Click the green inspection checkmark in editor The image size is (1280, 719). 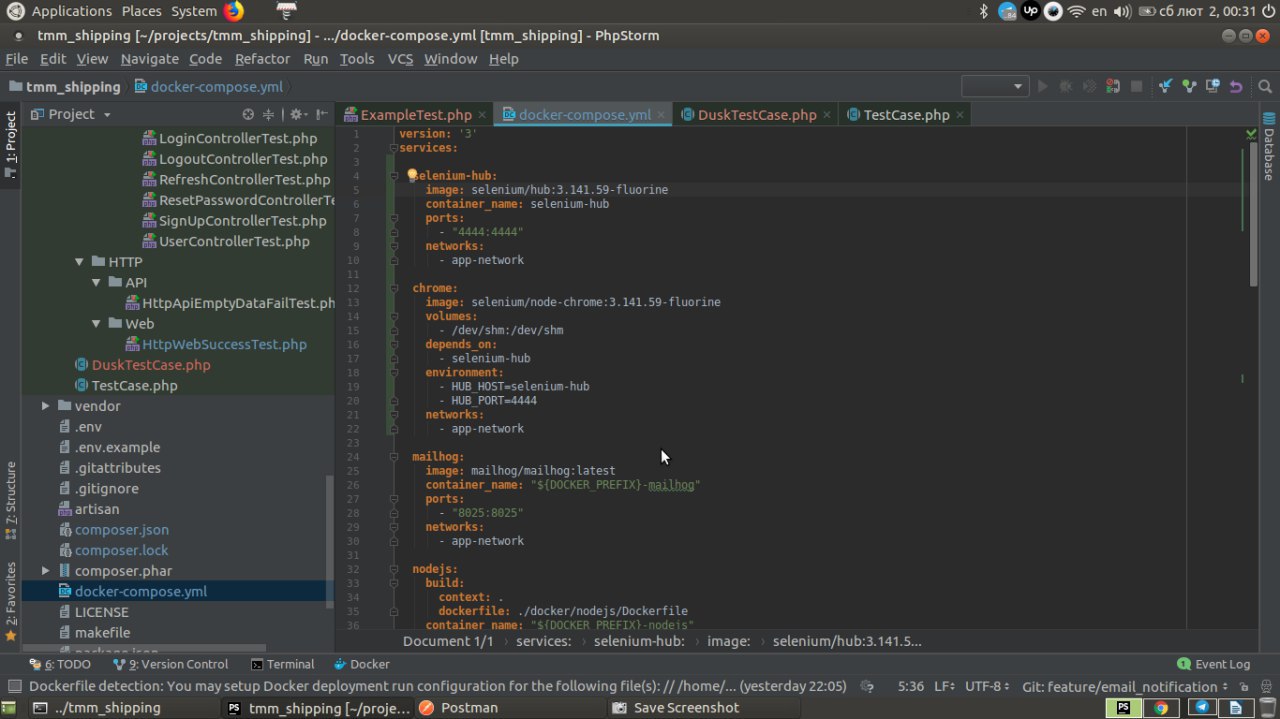pos(1251,133)
